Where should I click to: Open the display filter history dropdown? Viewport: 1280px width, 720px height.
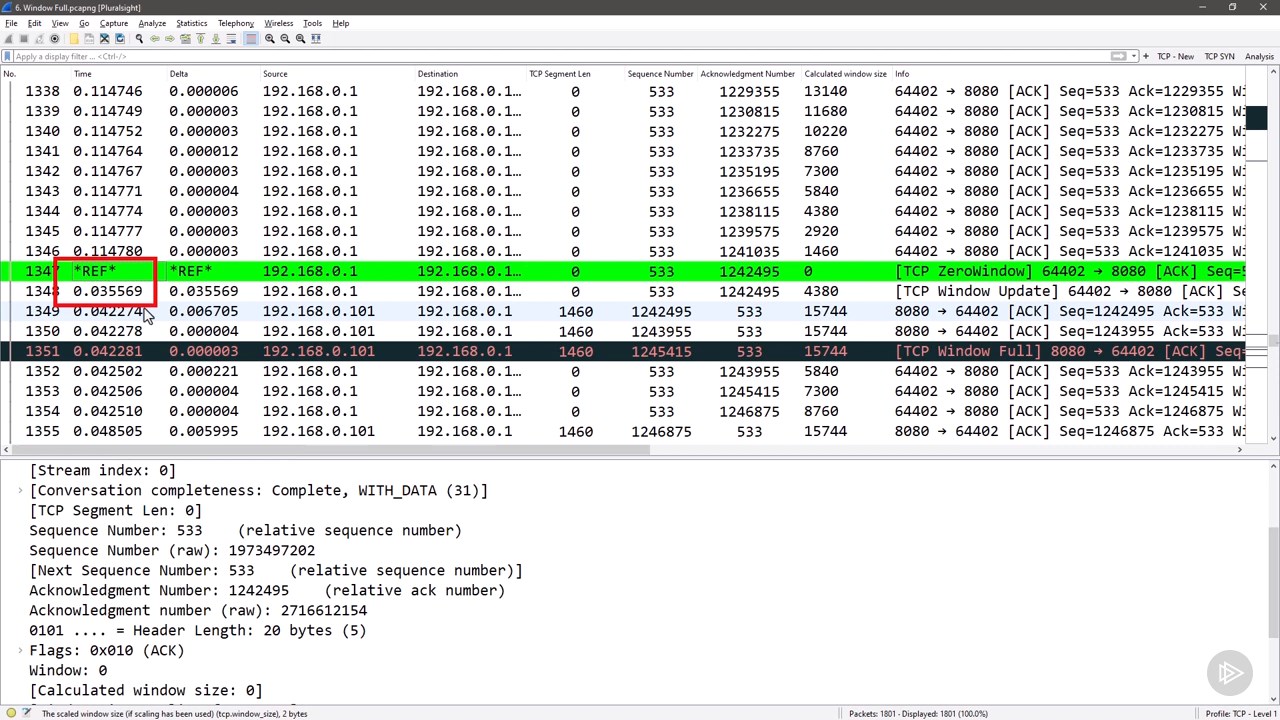coord(1133,56)
